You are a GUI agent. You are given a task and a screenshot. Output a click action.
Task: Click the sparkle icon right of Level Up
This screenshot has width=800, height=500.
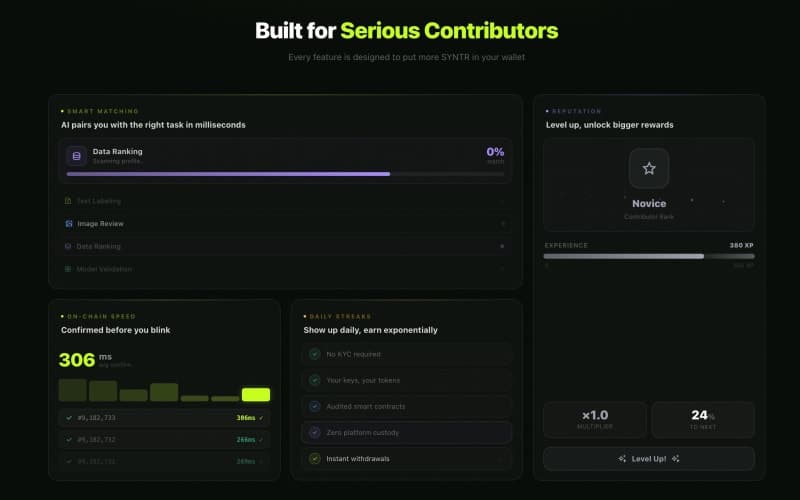pyautogui.click(x=676, y=459)
